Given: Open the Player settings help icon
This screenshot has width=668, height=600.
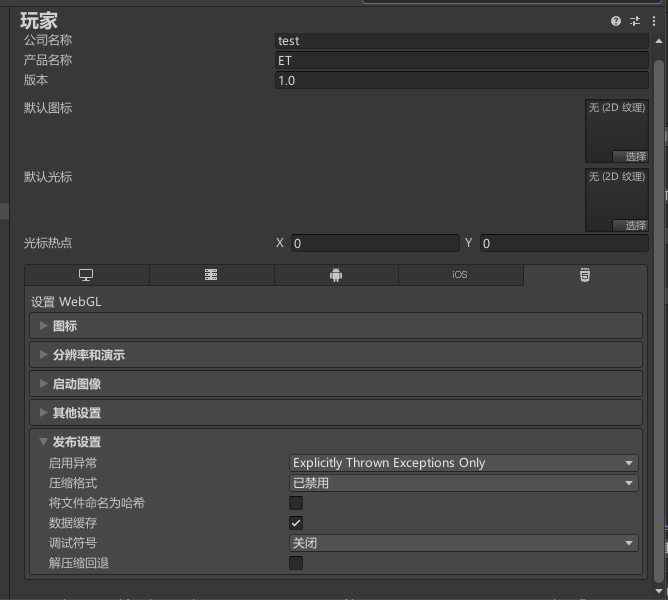Looking at the screenshot, I should pyautogui.click(x=616, y=21).
